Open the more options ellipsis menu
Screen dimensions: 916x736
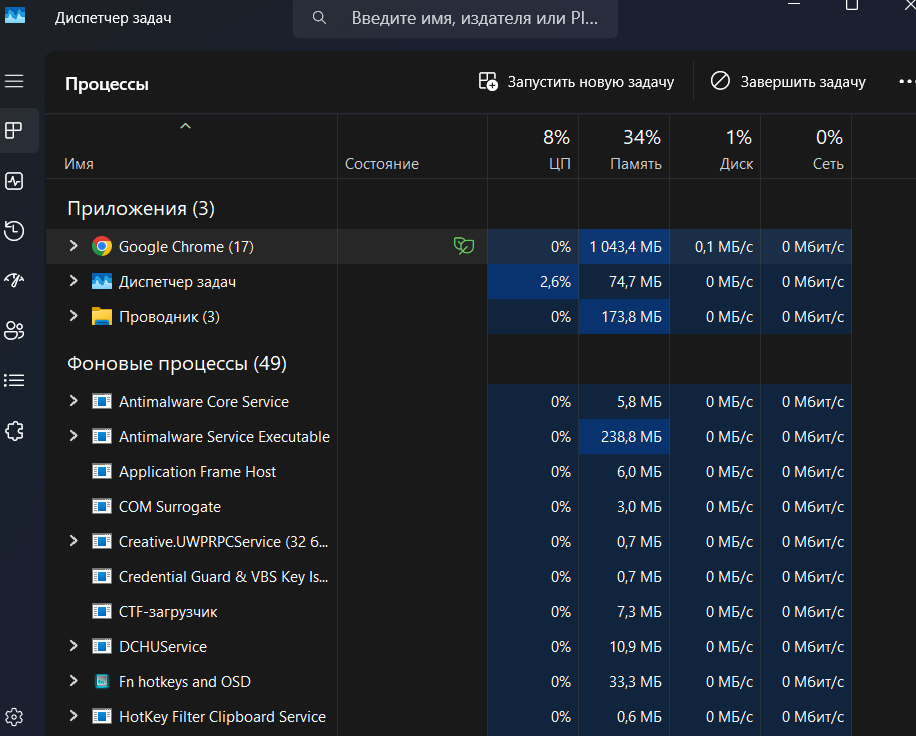point(906,82)
